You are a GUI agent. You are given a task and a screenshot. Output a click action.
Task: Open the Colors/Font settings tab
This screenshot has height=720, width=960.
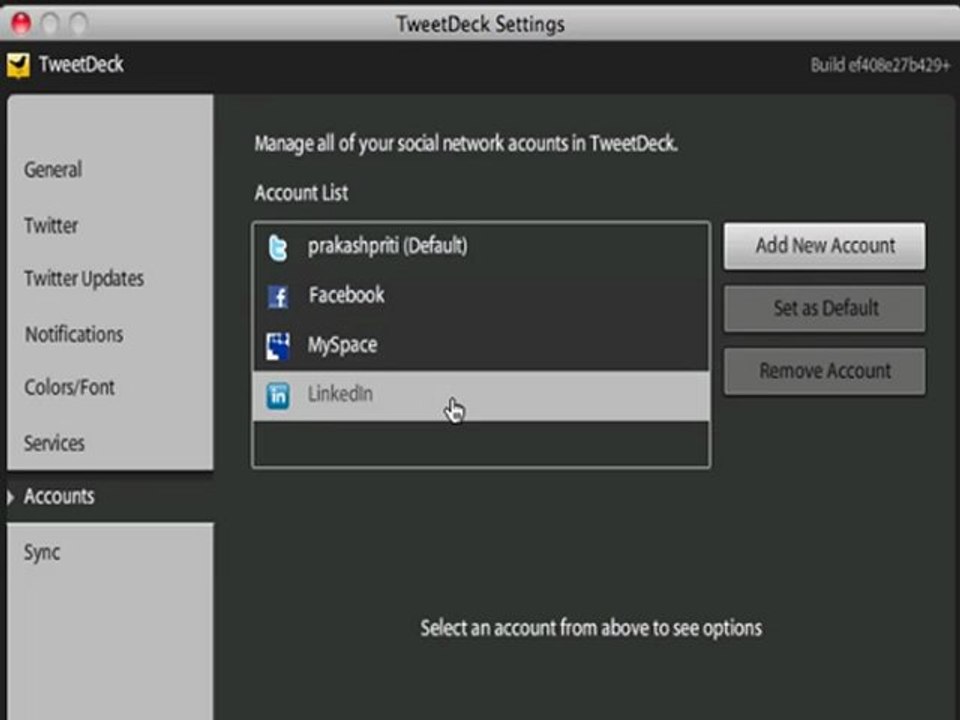pyautogui.click(x=69, y=387)
